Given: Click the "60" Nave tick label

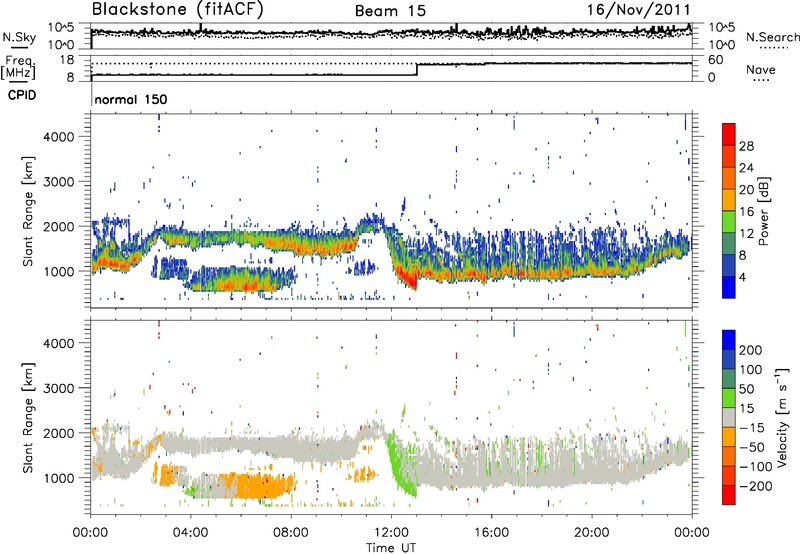Looking at the screenshot, I should point(715,60).
